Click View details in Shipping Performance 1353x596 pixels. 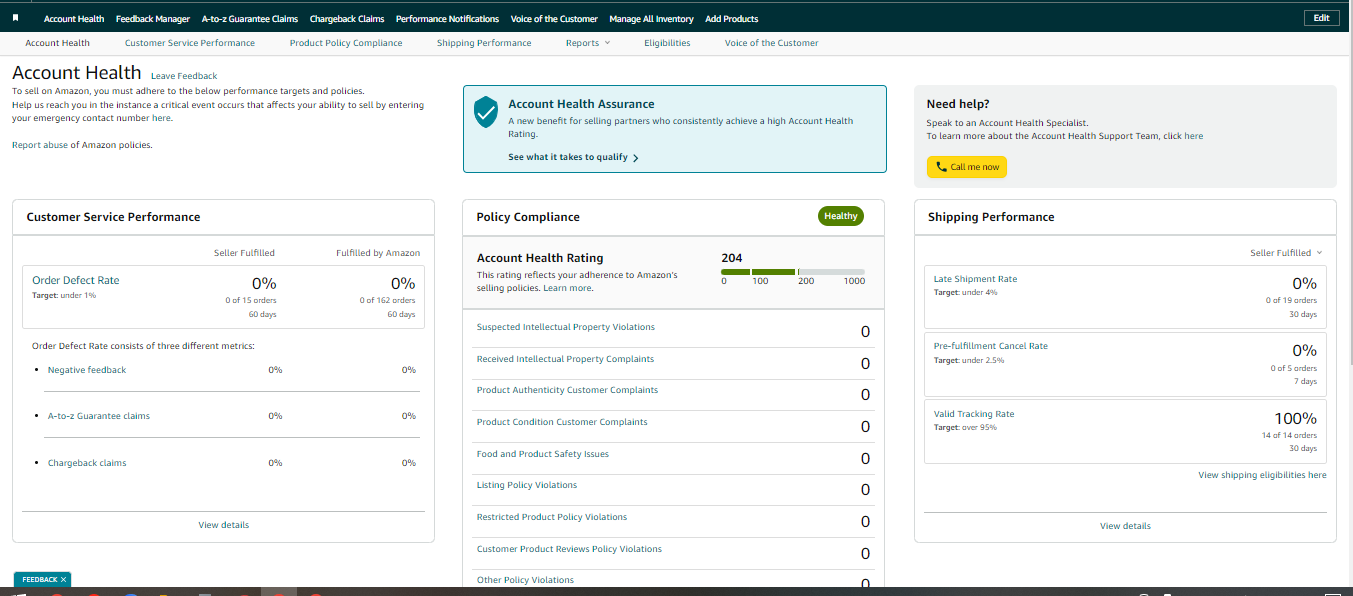pos(1125,526)
